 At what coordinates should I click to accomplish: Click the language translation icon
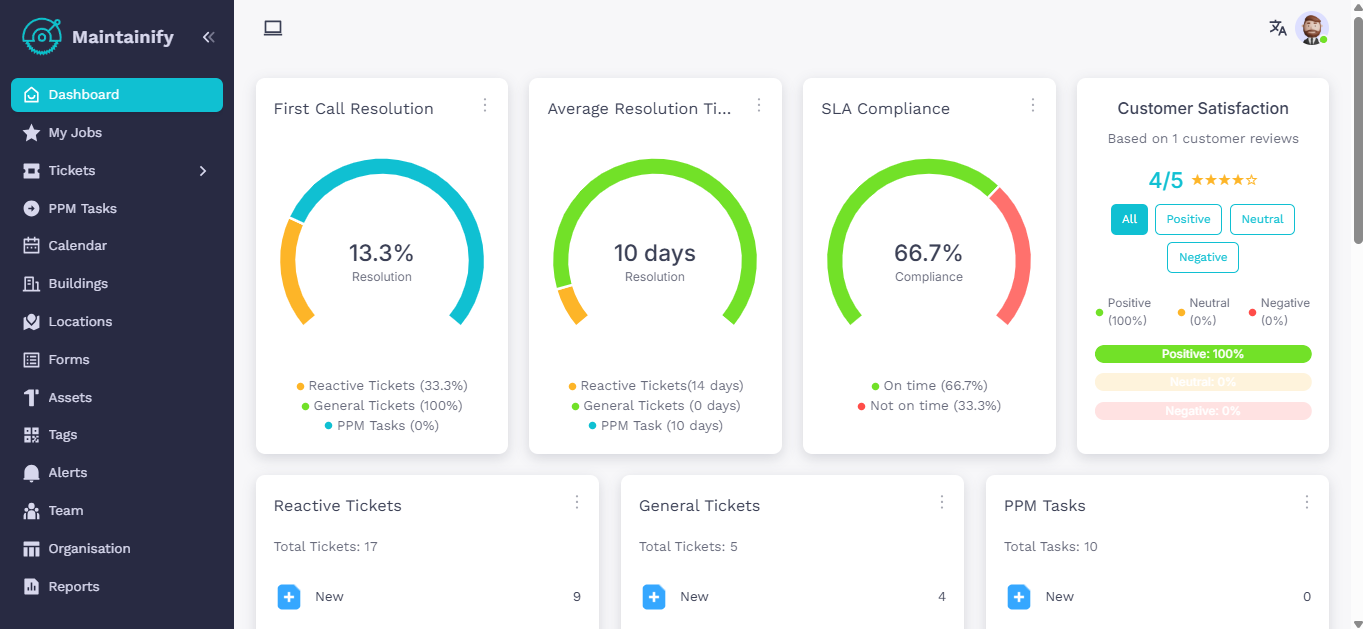tap(1277, 28)
